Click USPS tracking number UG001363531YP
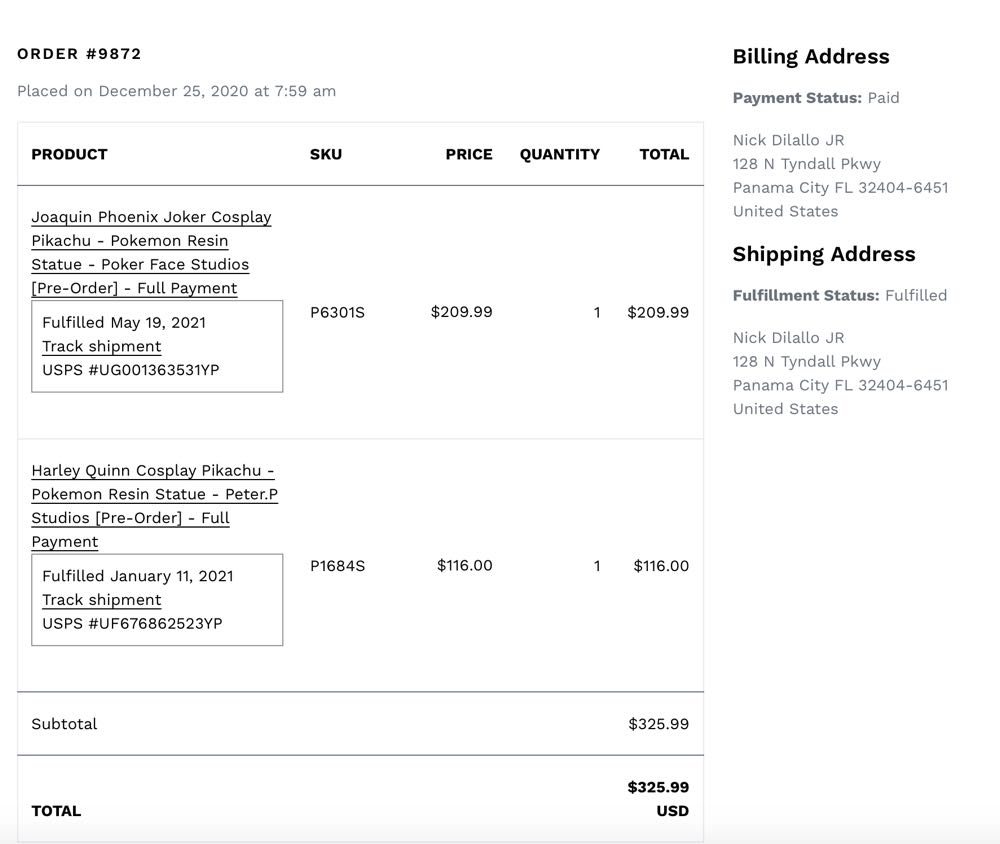 [131, 370]
